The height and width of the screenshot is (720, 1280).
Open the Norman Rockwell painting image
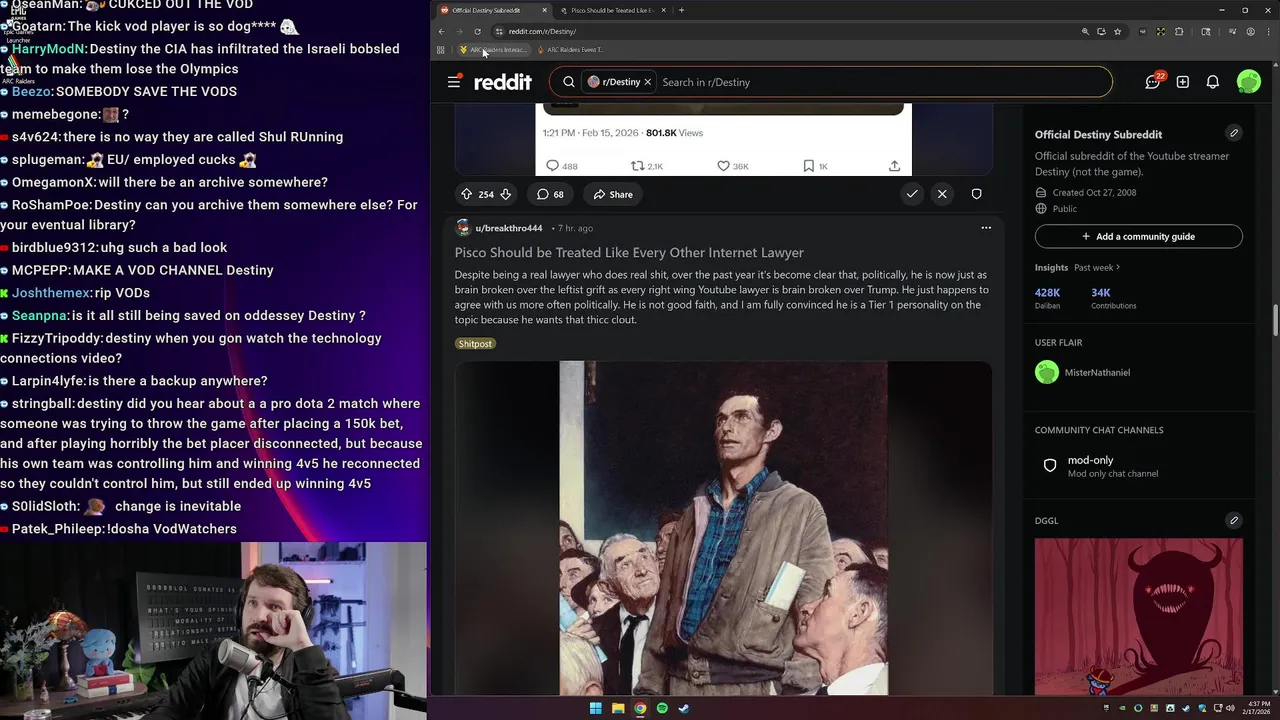coord(723,528)
